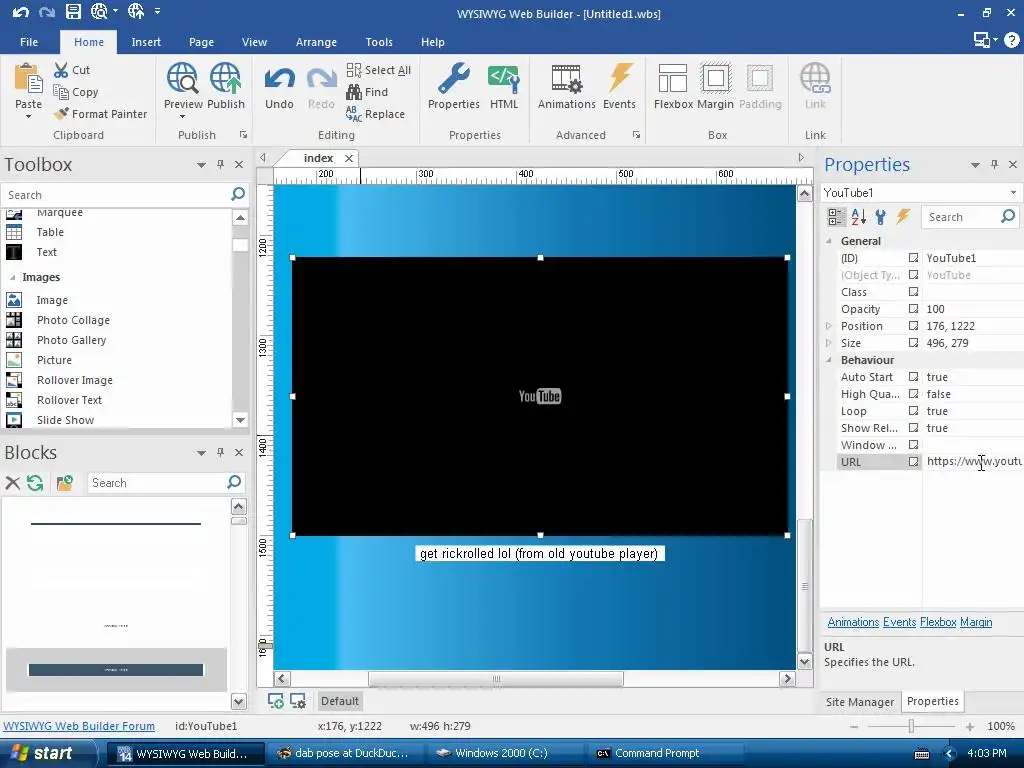Open the WYSIWYG Web Builder Forum link
This screenshot has height=768, width=1024.
point(79,726)
